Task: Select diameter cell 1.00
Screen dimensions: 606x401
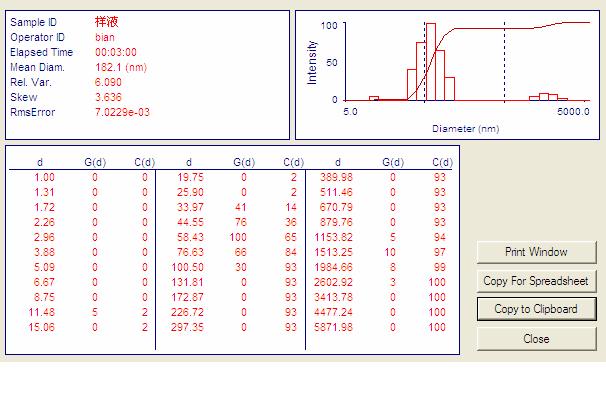Action: (x=44, y=177)
